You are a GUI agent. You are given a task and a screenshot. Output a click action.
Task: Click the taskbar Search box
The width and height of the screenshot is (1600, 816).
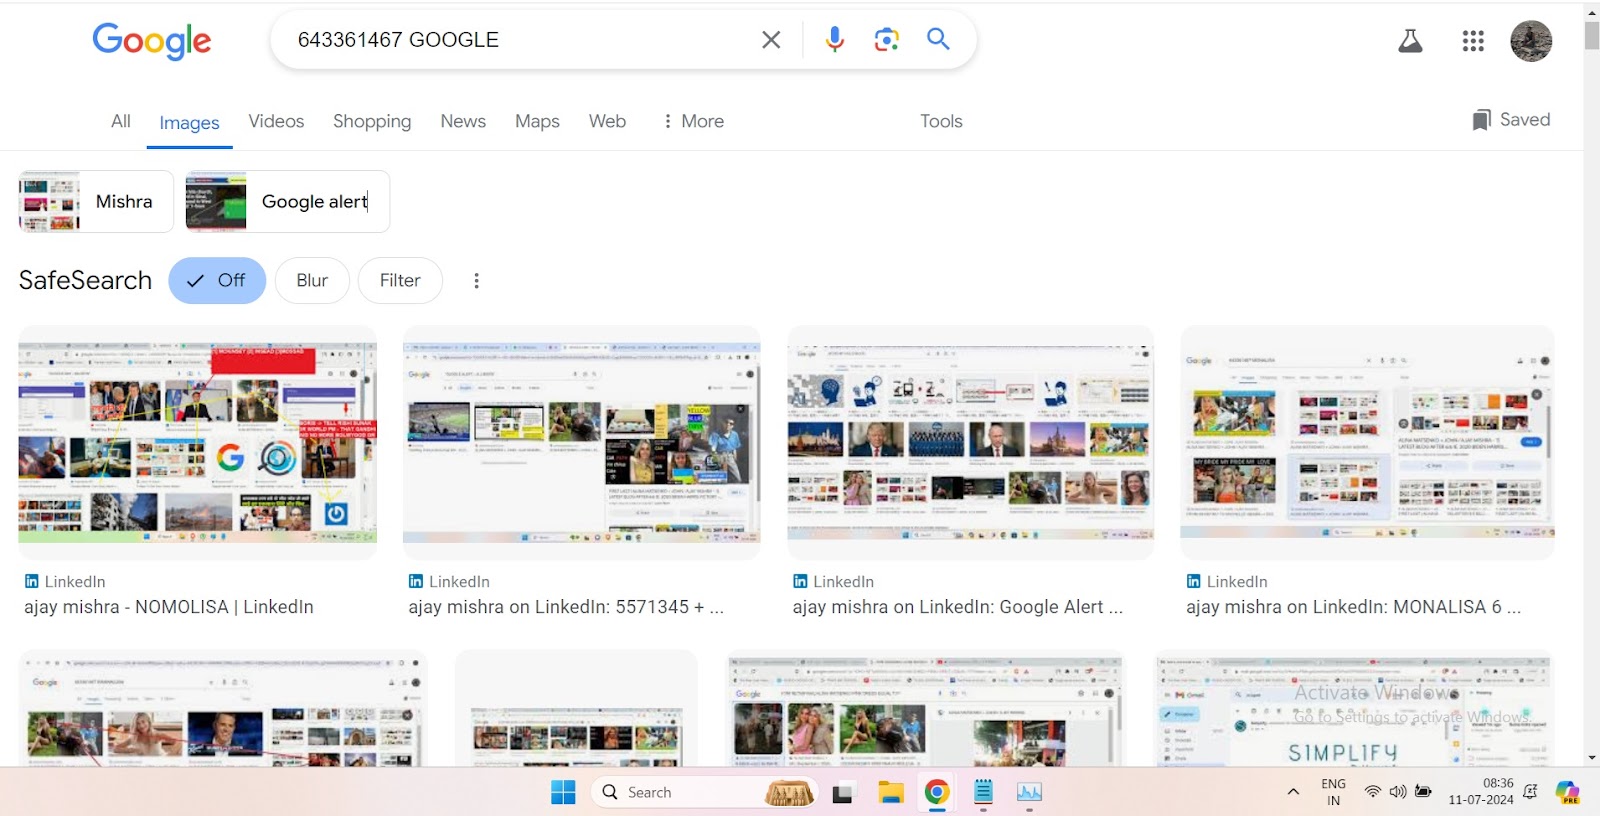coord(705,792)
